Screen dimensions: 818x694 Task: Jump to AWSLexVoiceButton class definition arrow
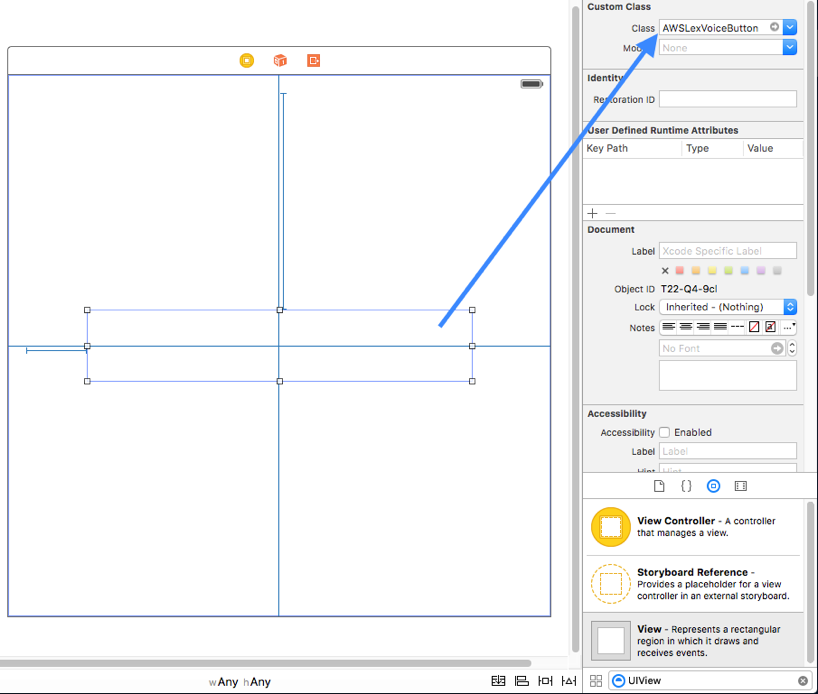click(775, 27)
